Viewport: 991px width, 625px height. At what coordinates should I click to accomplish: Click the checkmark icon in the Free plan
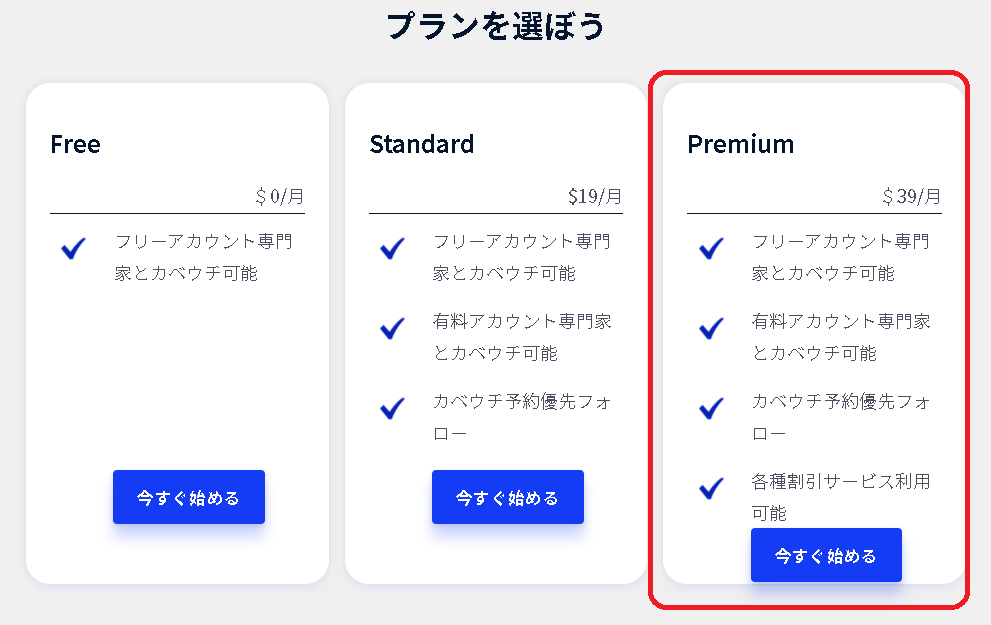point(74,248)
